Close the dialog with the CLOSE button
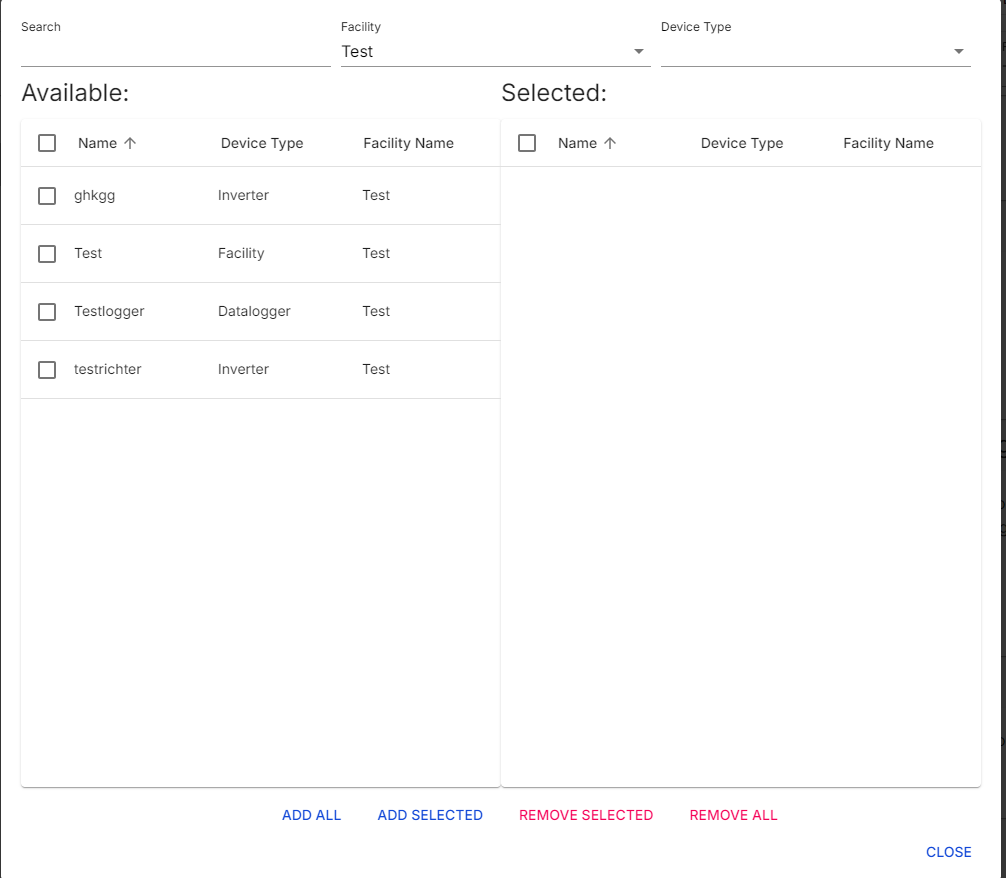The image size is (1006, 878). tap(948, 852)
